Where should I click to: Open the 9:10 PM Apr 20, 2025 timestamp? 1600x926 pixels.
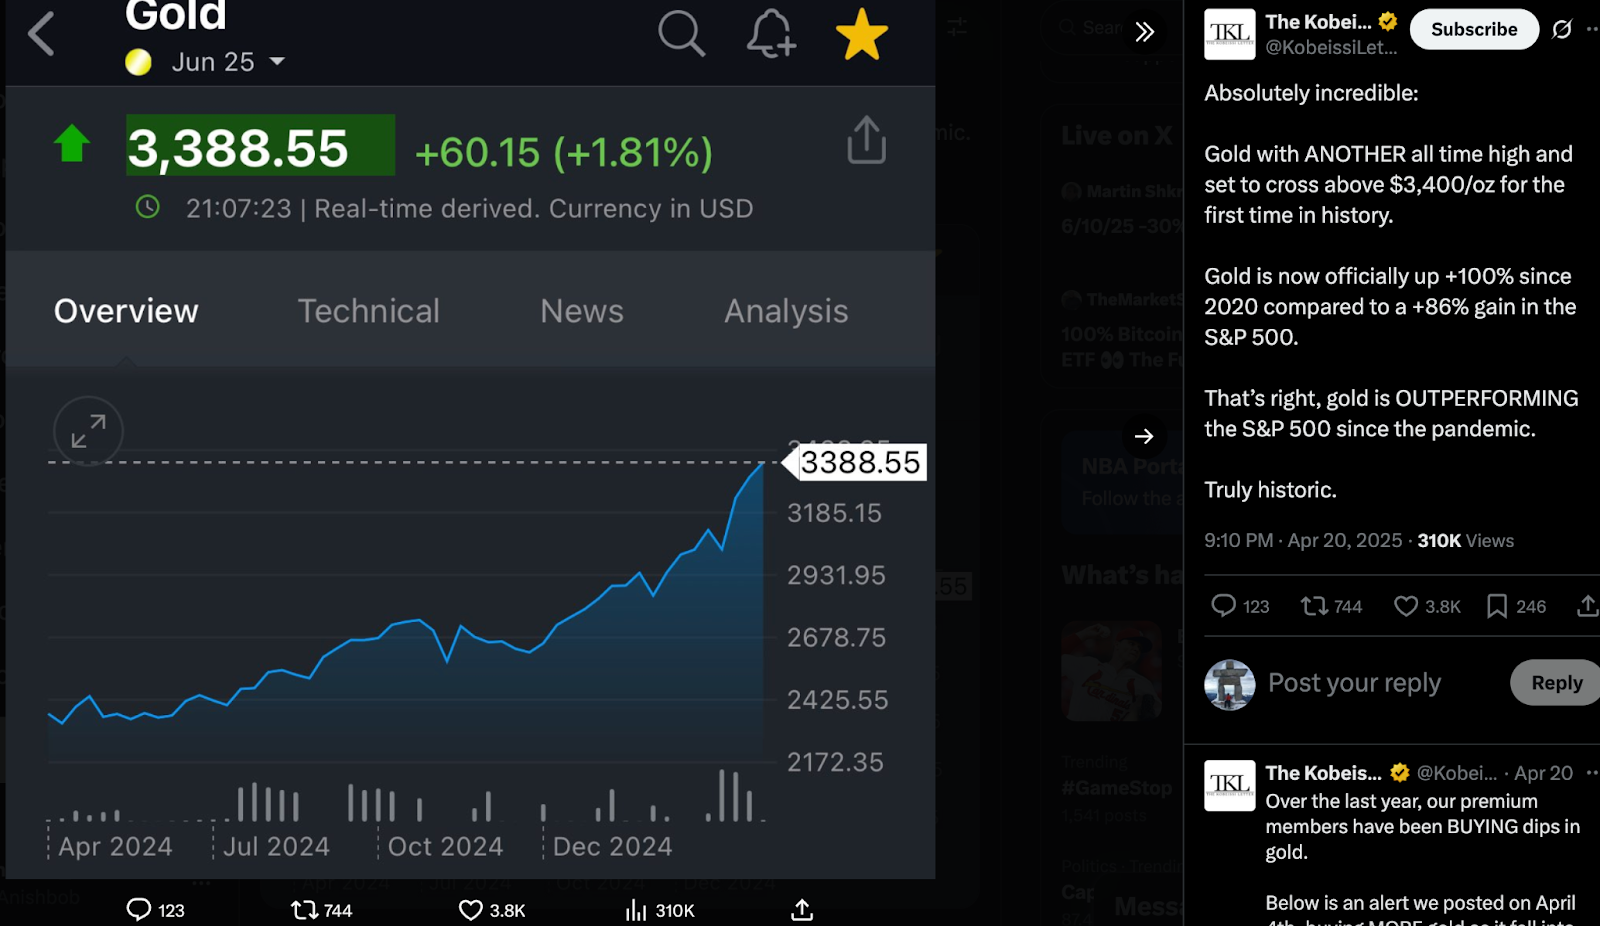click(1303, 541)
